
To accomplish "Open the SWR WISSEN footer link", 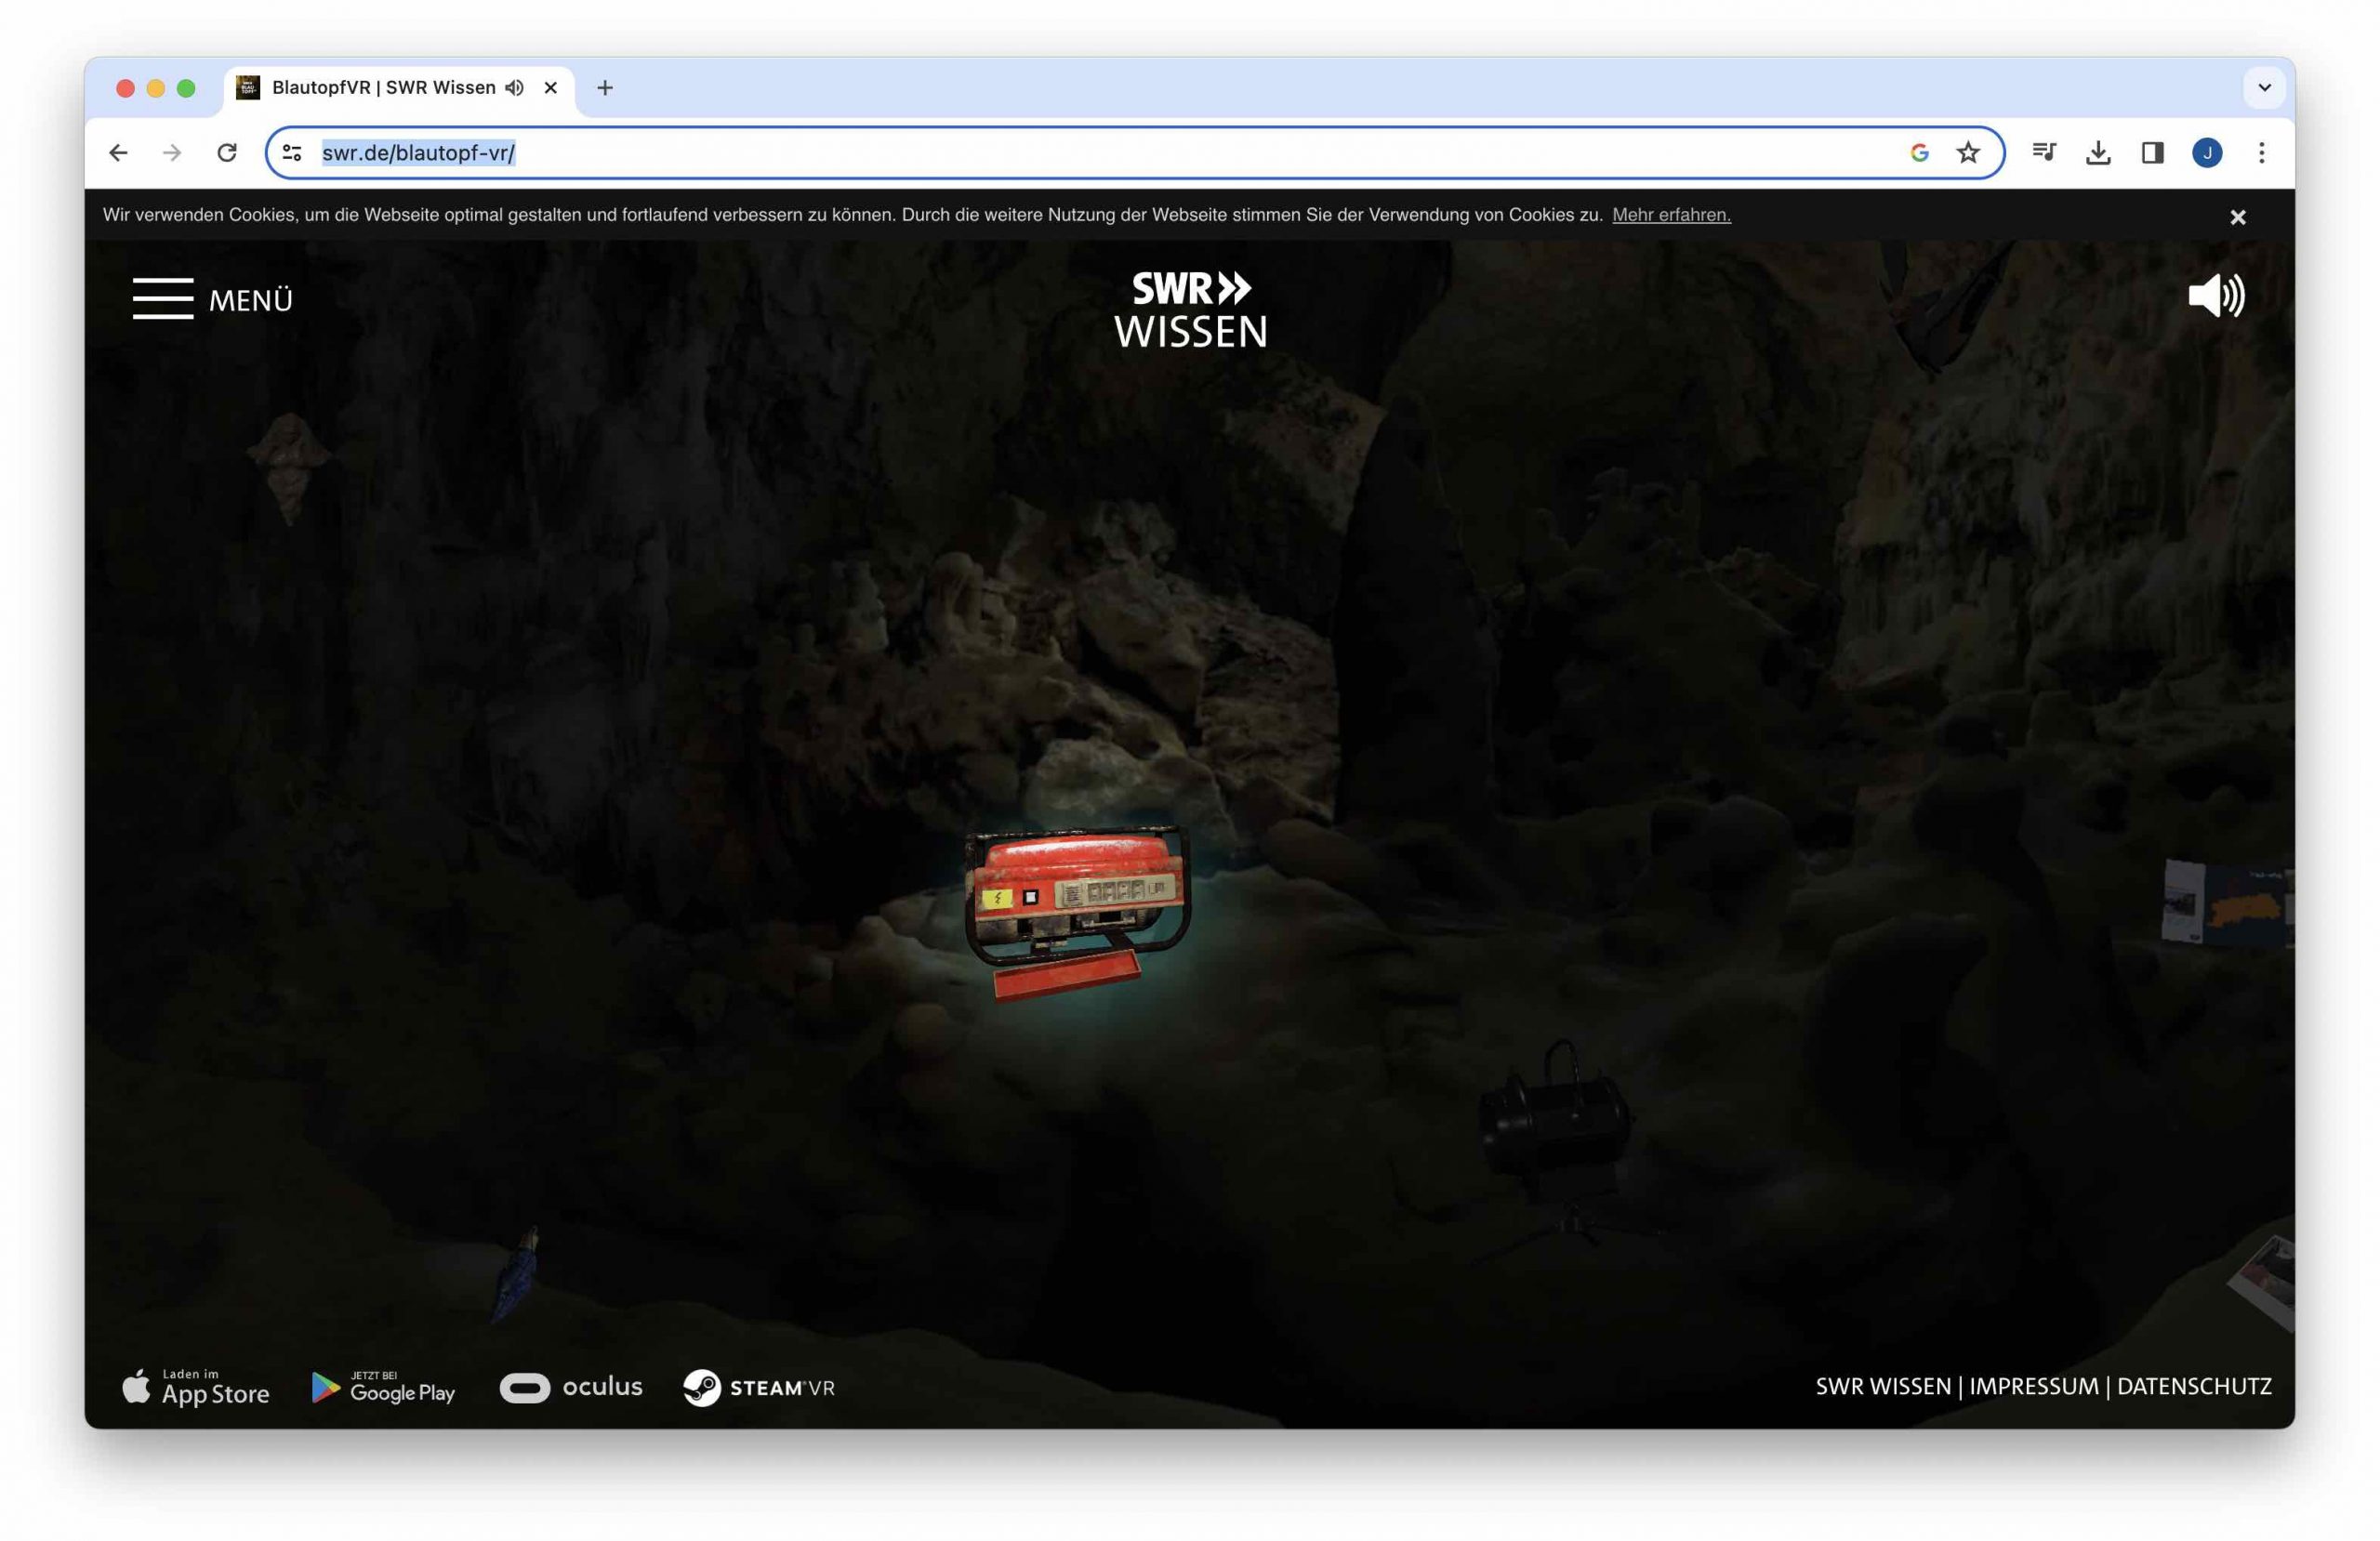I will click(1883, 1386).
